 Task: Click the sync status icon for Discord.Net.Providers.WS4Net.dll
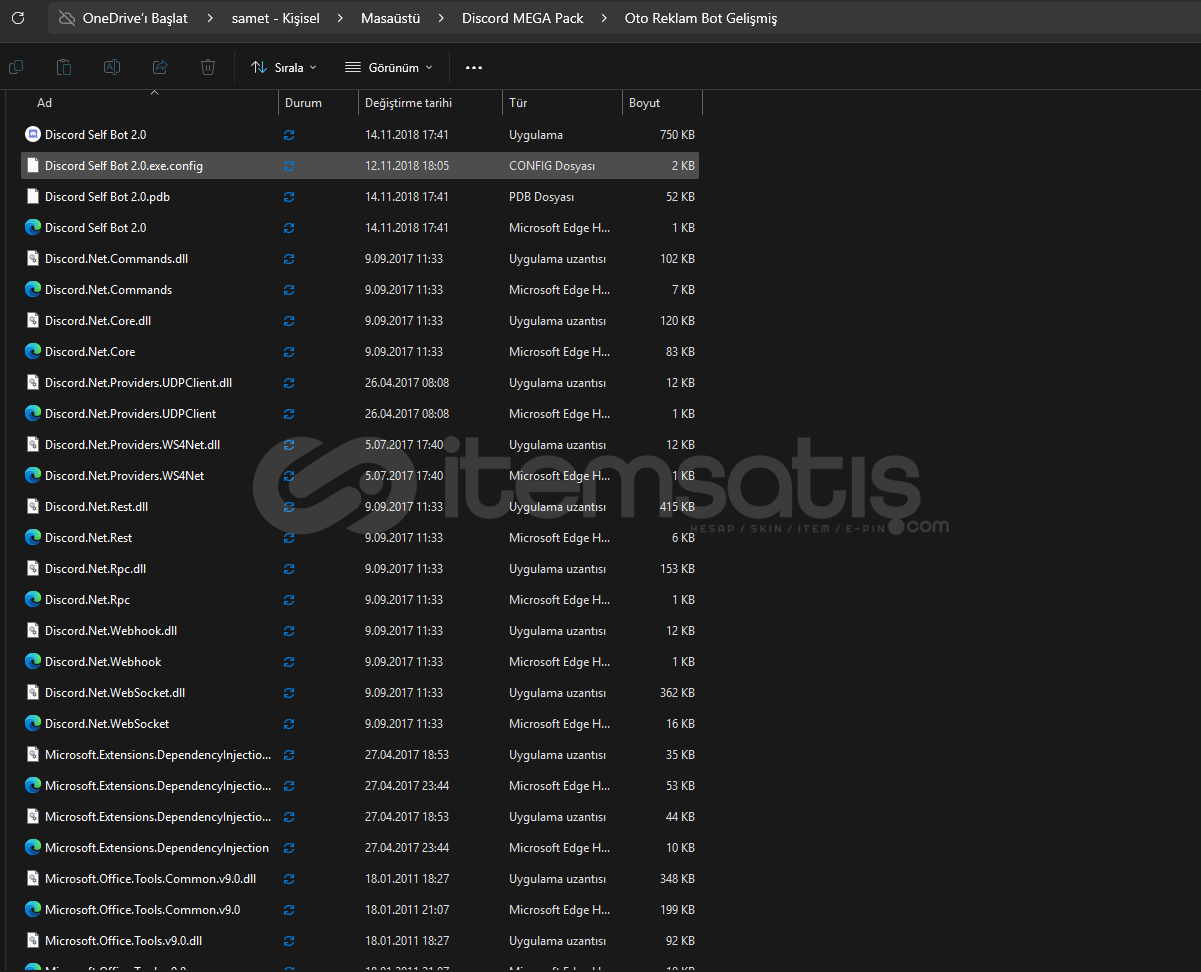[x=289, y=445]
